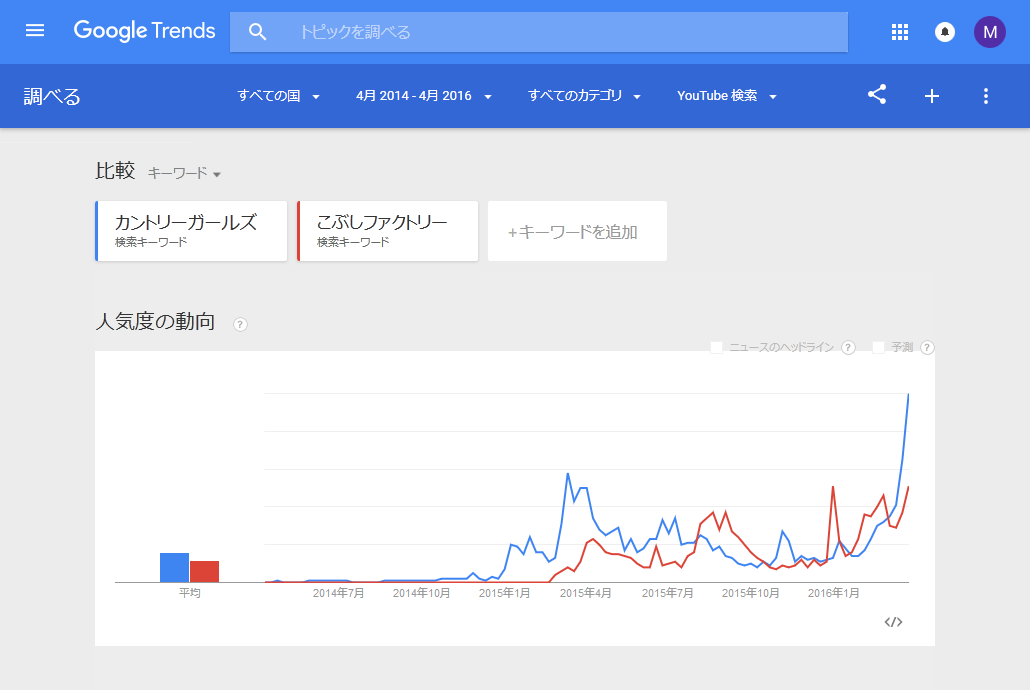Click the blue line's peak at chart end

(x=908, y=394)
